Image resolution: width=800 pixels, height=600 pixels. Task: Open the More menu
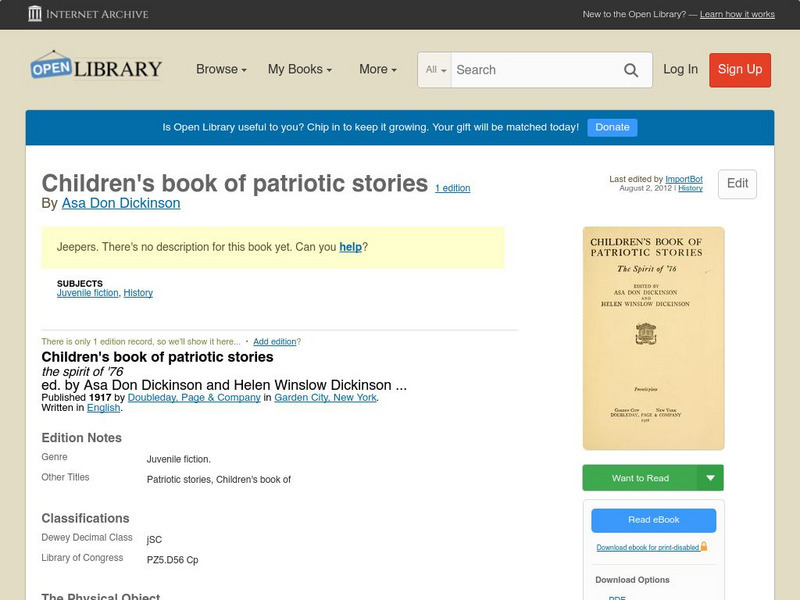[376, 70]
